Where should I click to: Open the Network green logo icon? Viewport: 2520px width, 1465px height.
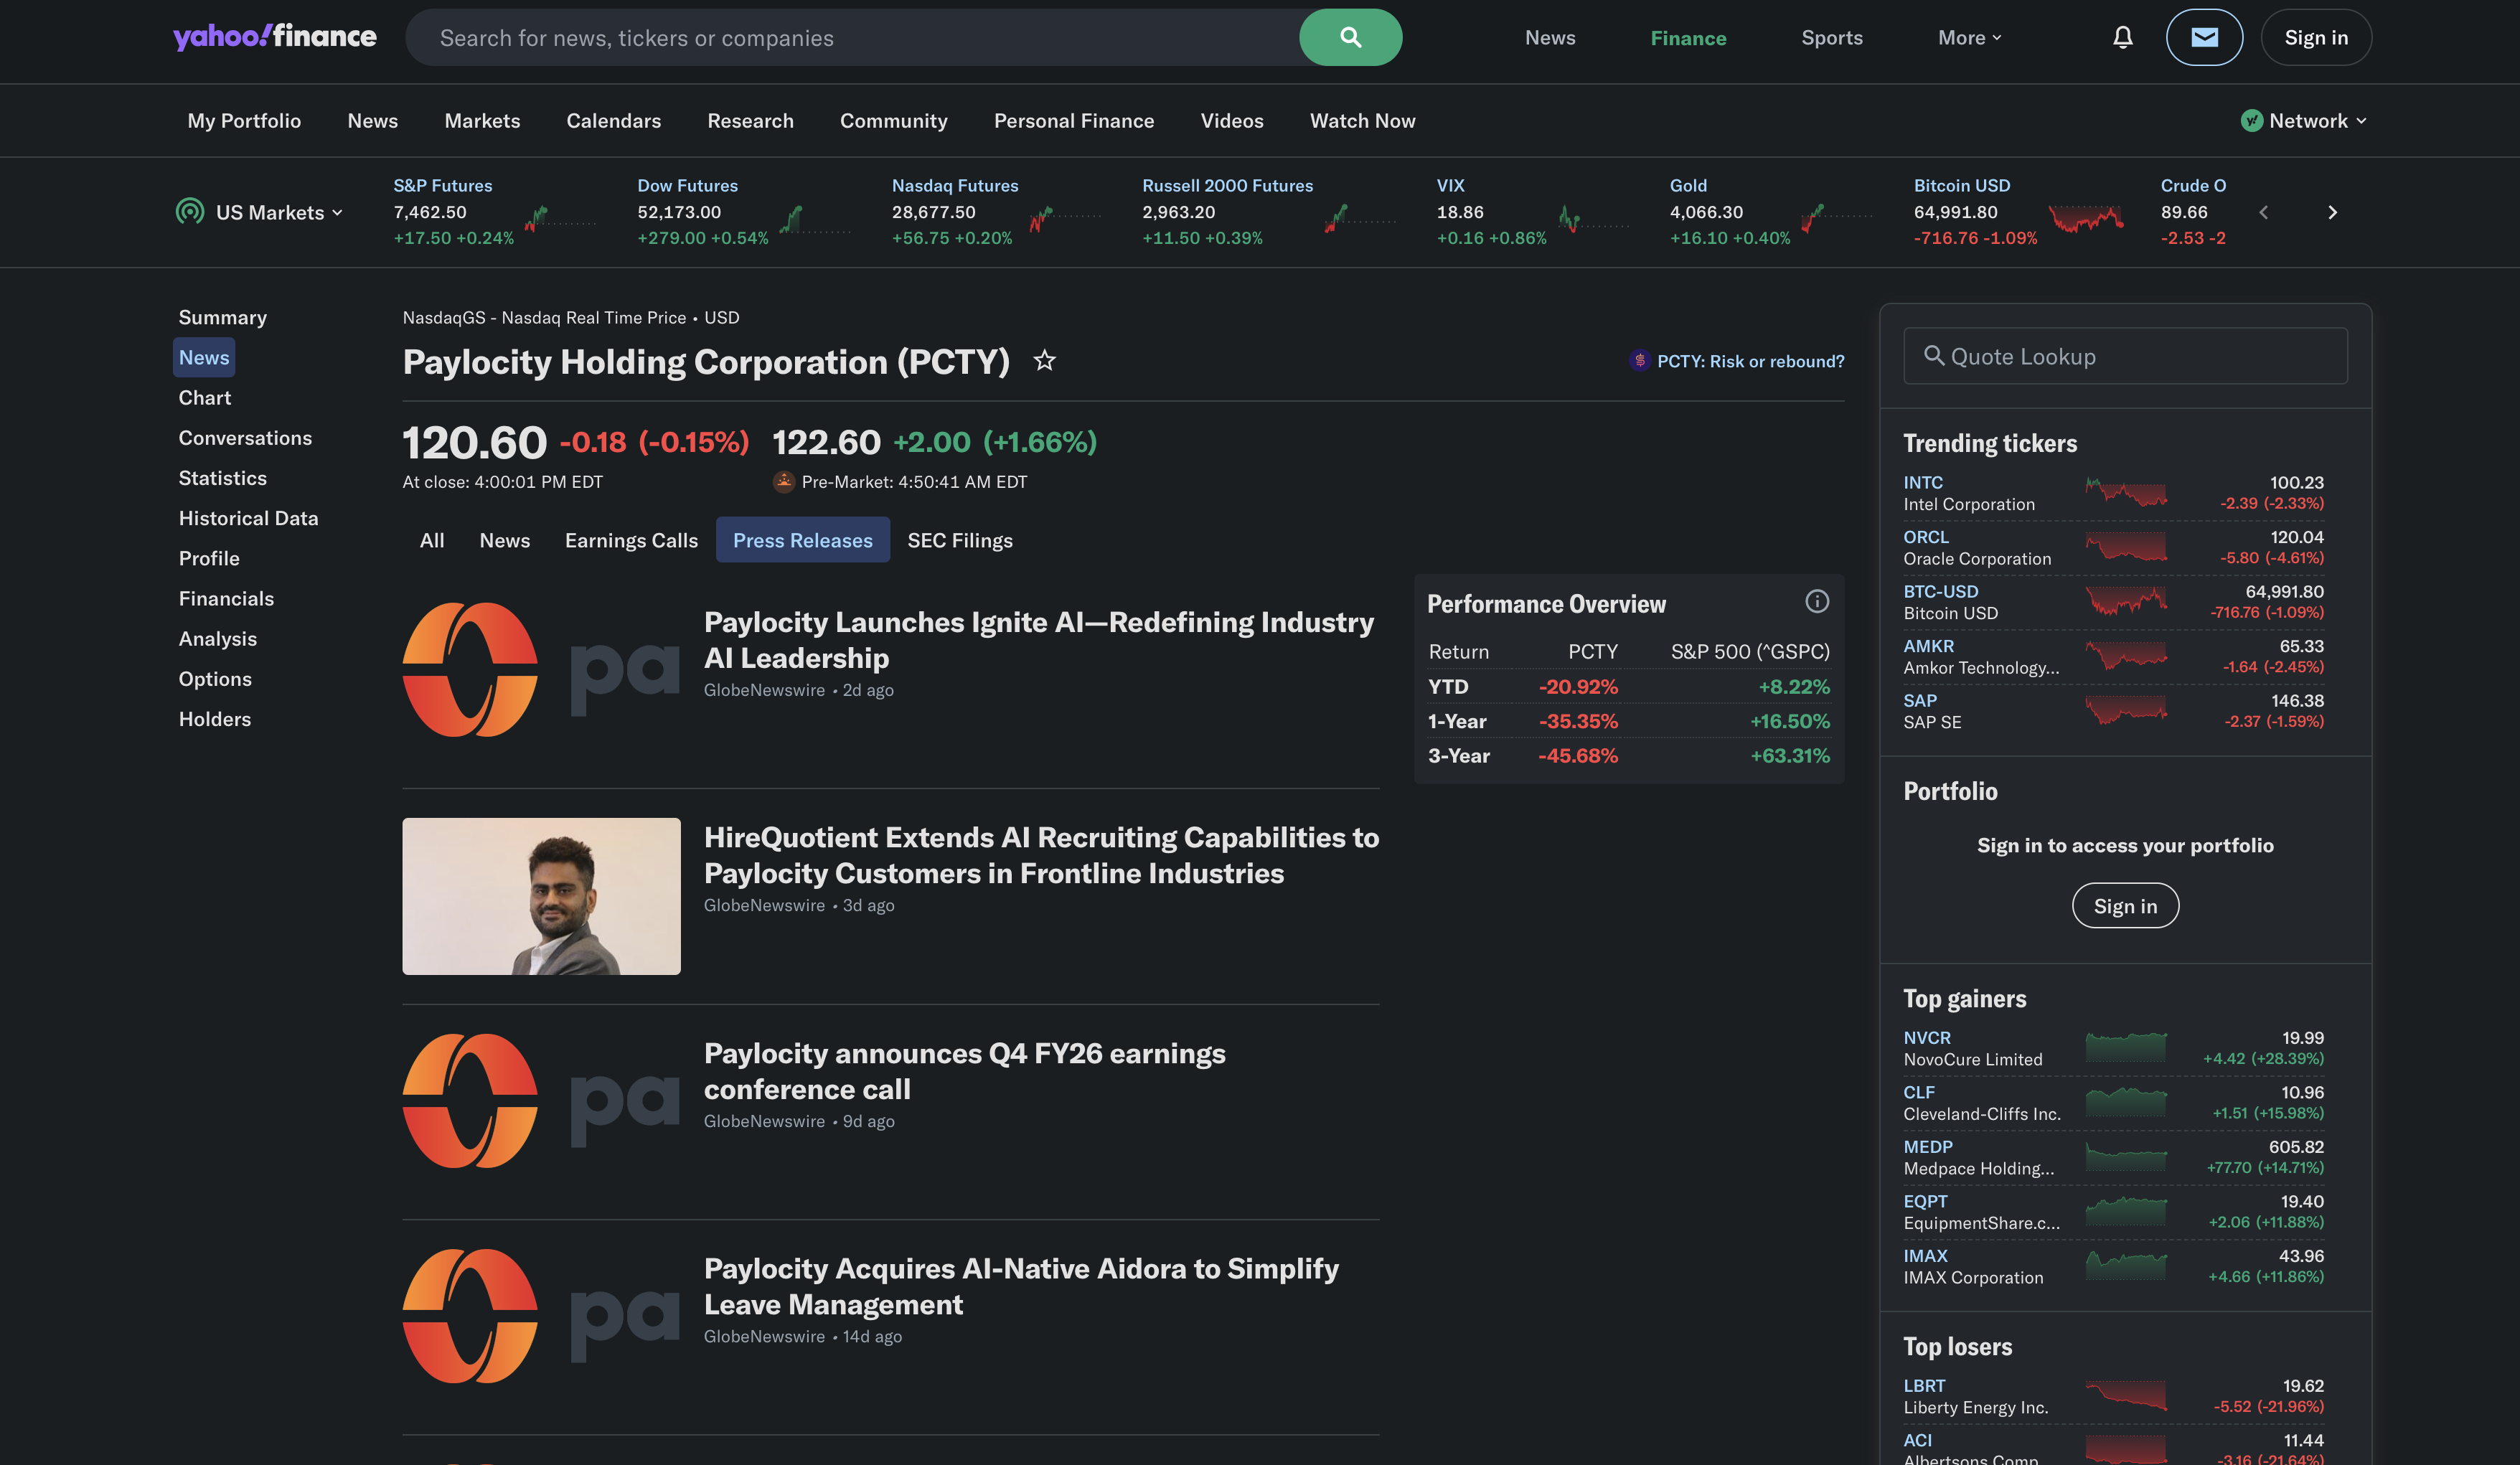point(2251,120)
